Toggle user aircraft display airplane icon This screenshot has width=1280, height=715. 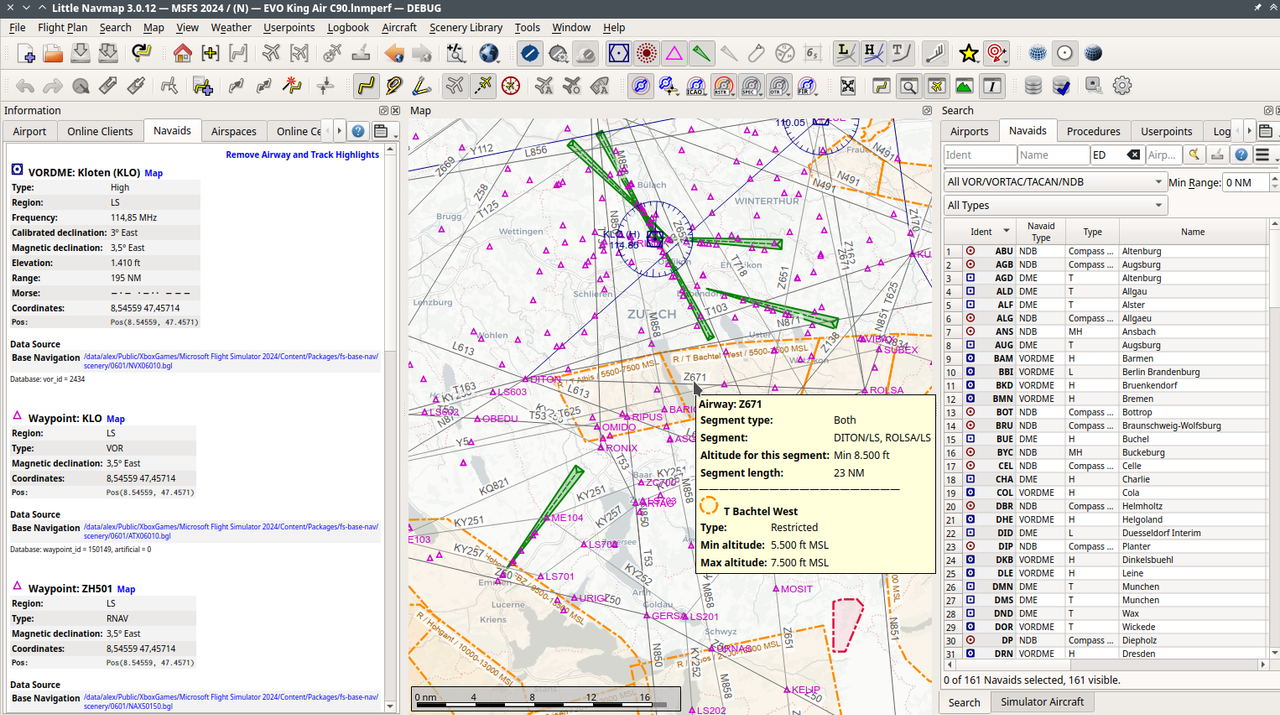[x=455, y=86]
